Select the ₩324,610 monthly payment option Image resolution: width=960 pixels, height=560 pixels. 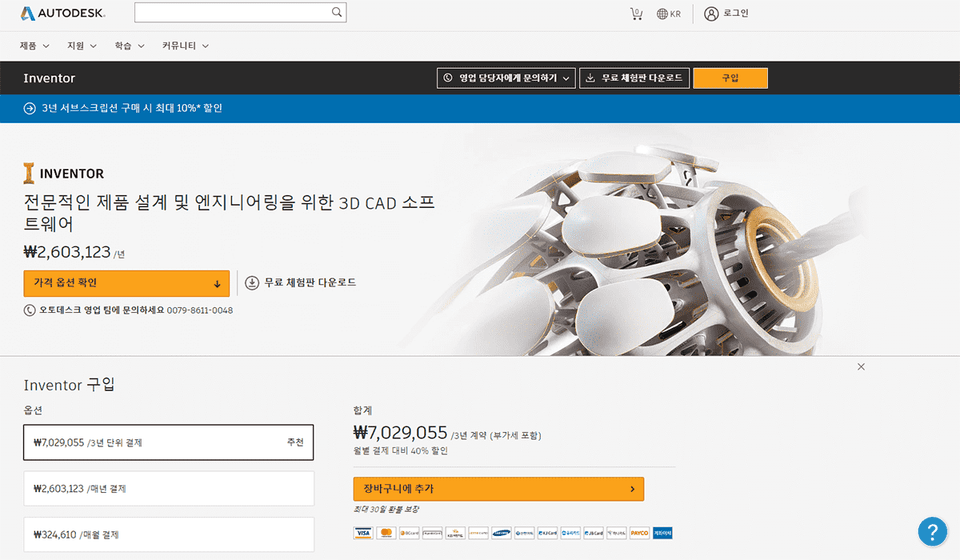tap(168, 534)
